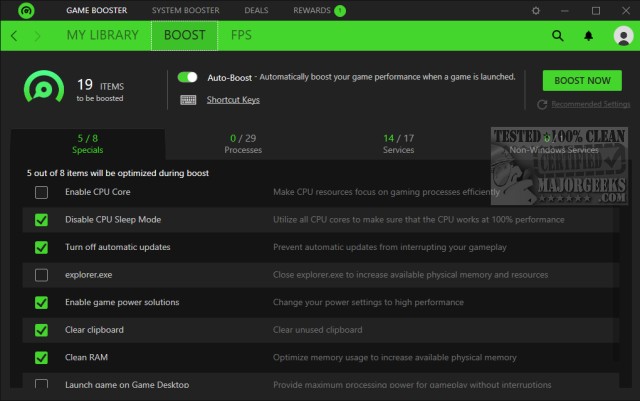The height and width of the screenshot is (401, 640).
Task: Check the Enable CPU Core checkbox
Action: click(41, 192)
